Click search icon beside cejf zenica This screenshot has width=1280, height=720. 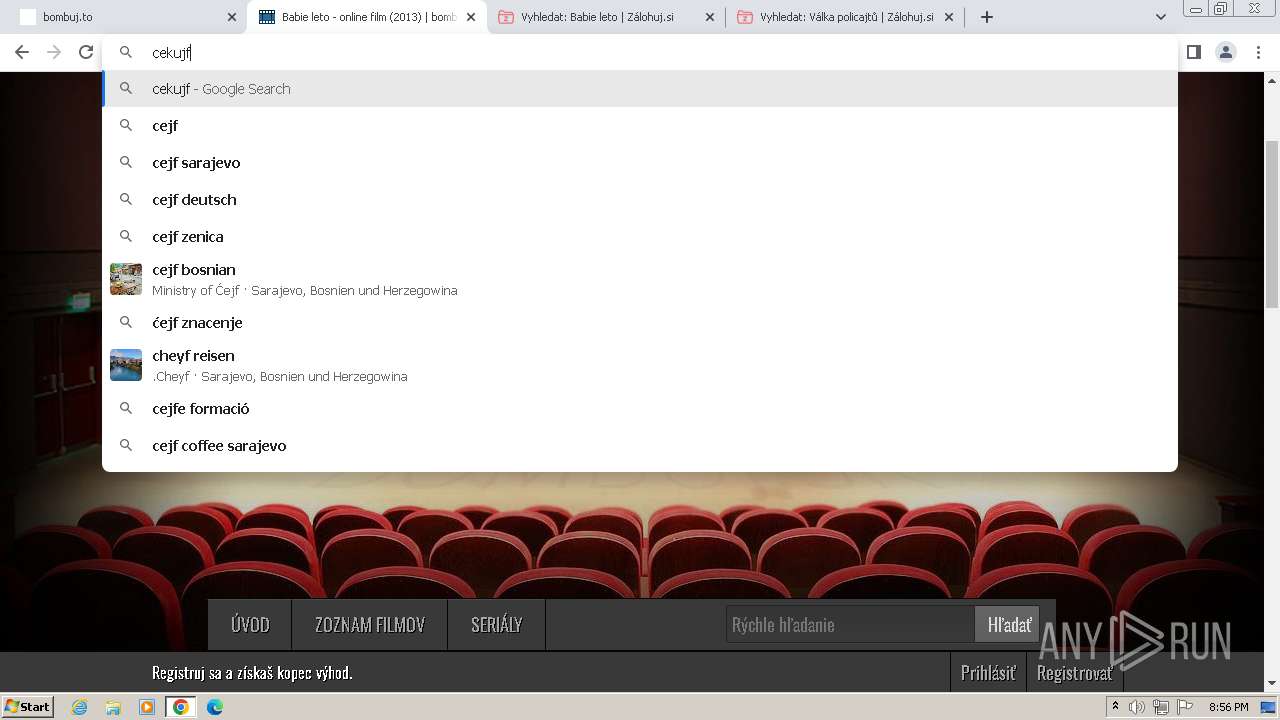pyautogui.click(x=126, y=236)
